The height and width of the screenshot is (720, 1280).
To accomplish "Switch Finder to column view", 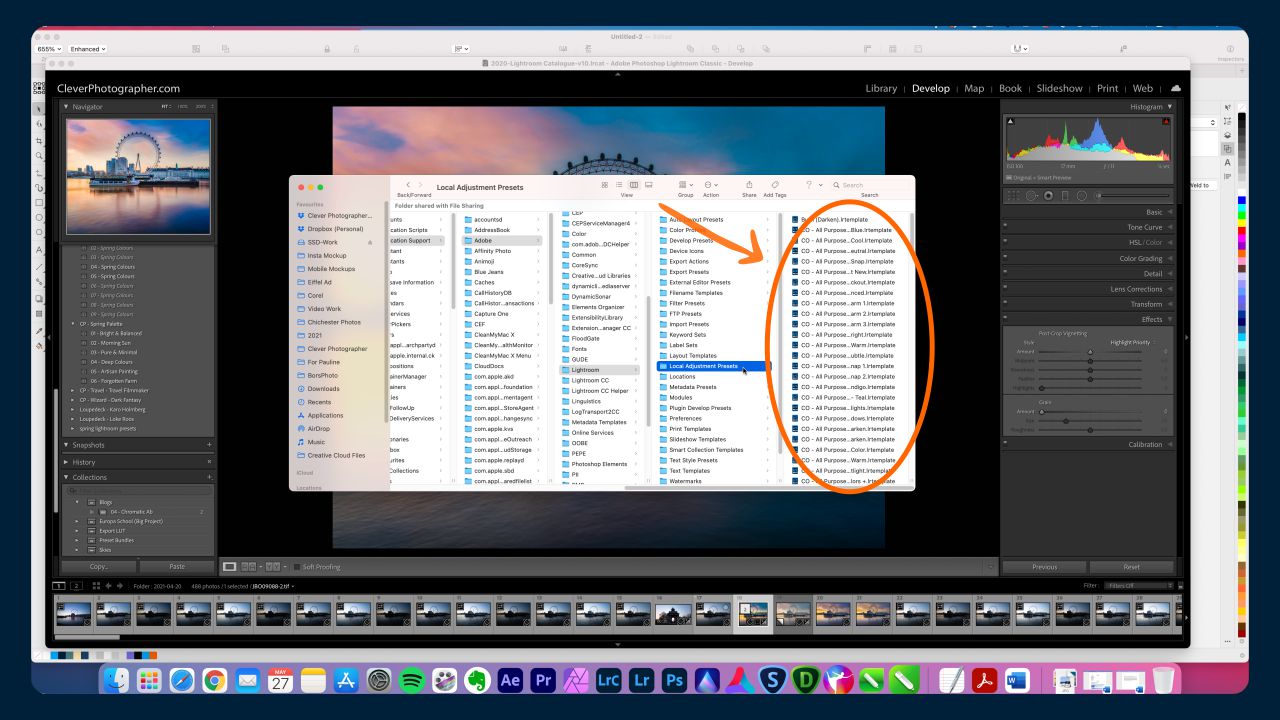I will tap(633, 185).
